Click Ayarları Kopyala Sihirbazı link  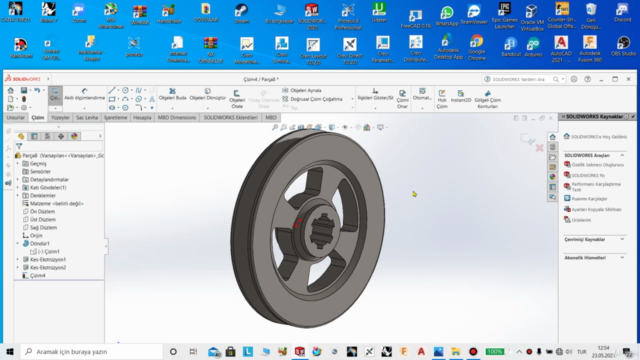pyautogui.click(x=596, y=209)
